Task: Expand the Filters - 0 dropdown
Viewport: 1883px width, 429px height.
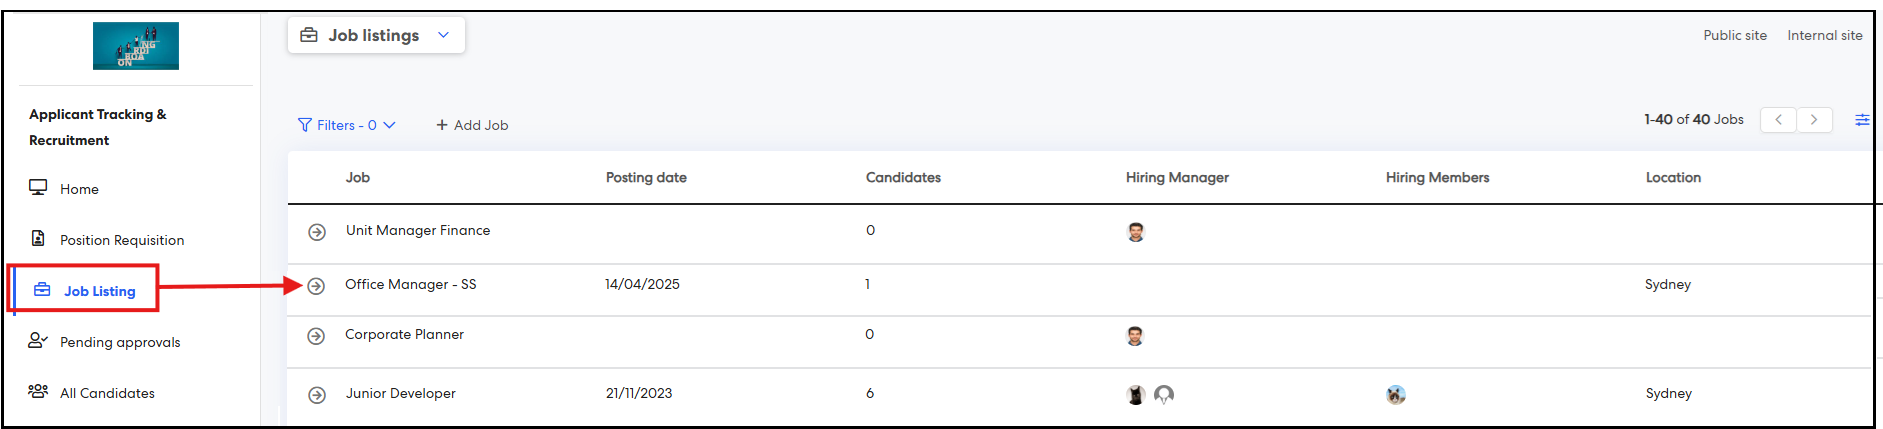Action: pyautogui.click(x=347, y=125)
